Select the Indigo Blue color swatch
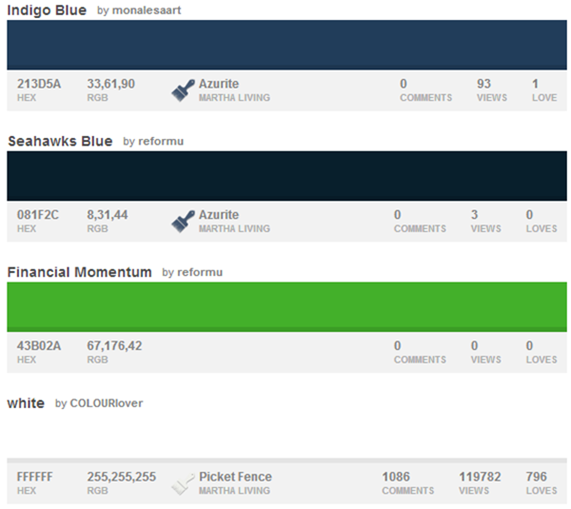The width and height of the screenshot is (571, 509). 287,45
